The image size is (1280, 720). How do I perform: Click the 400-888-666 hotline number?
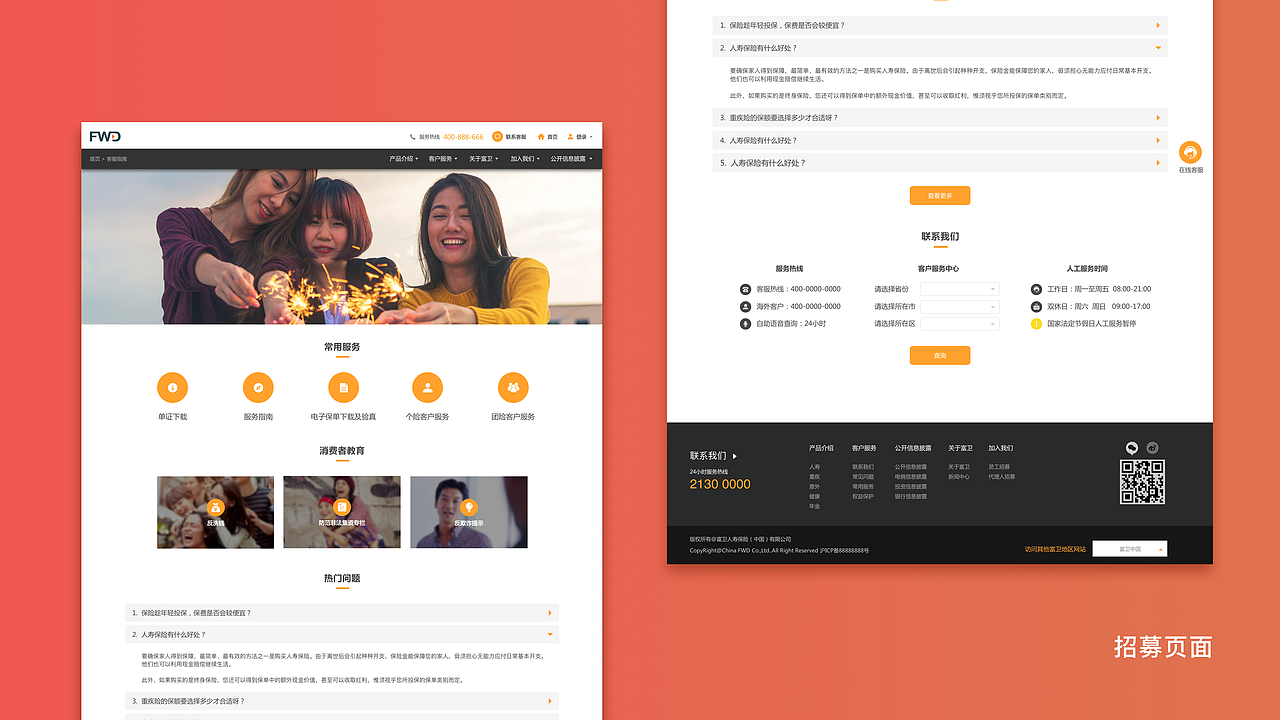463,137
